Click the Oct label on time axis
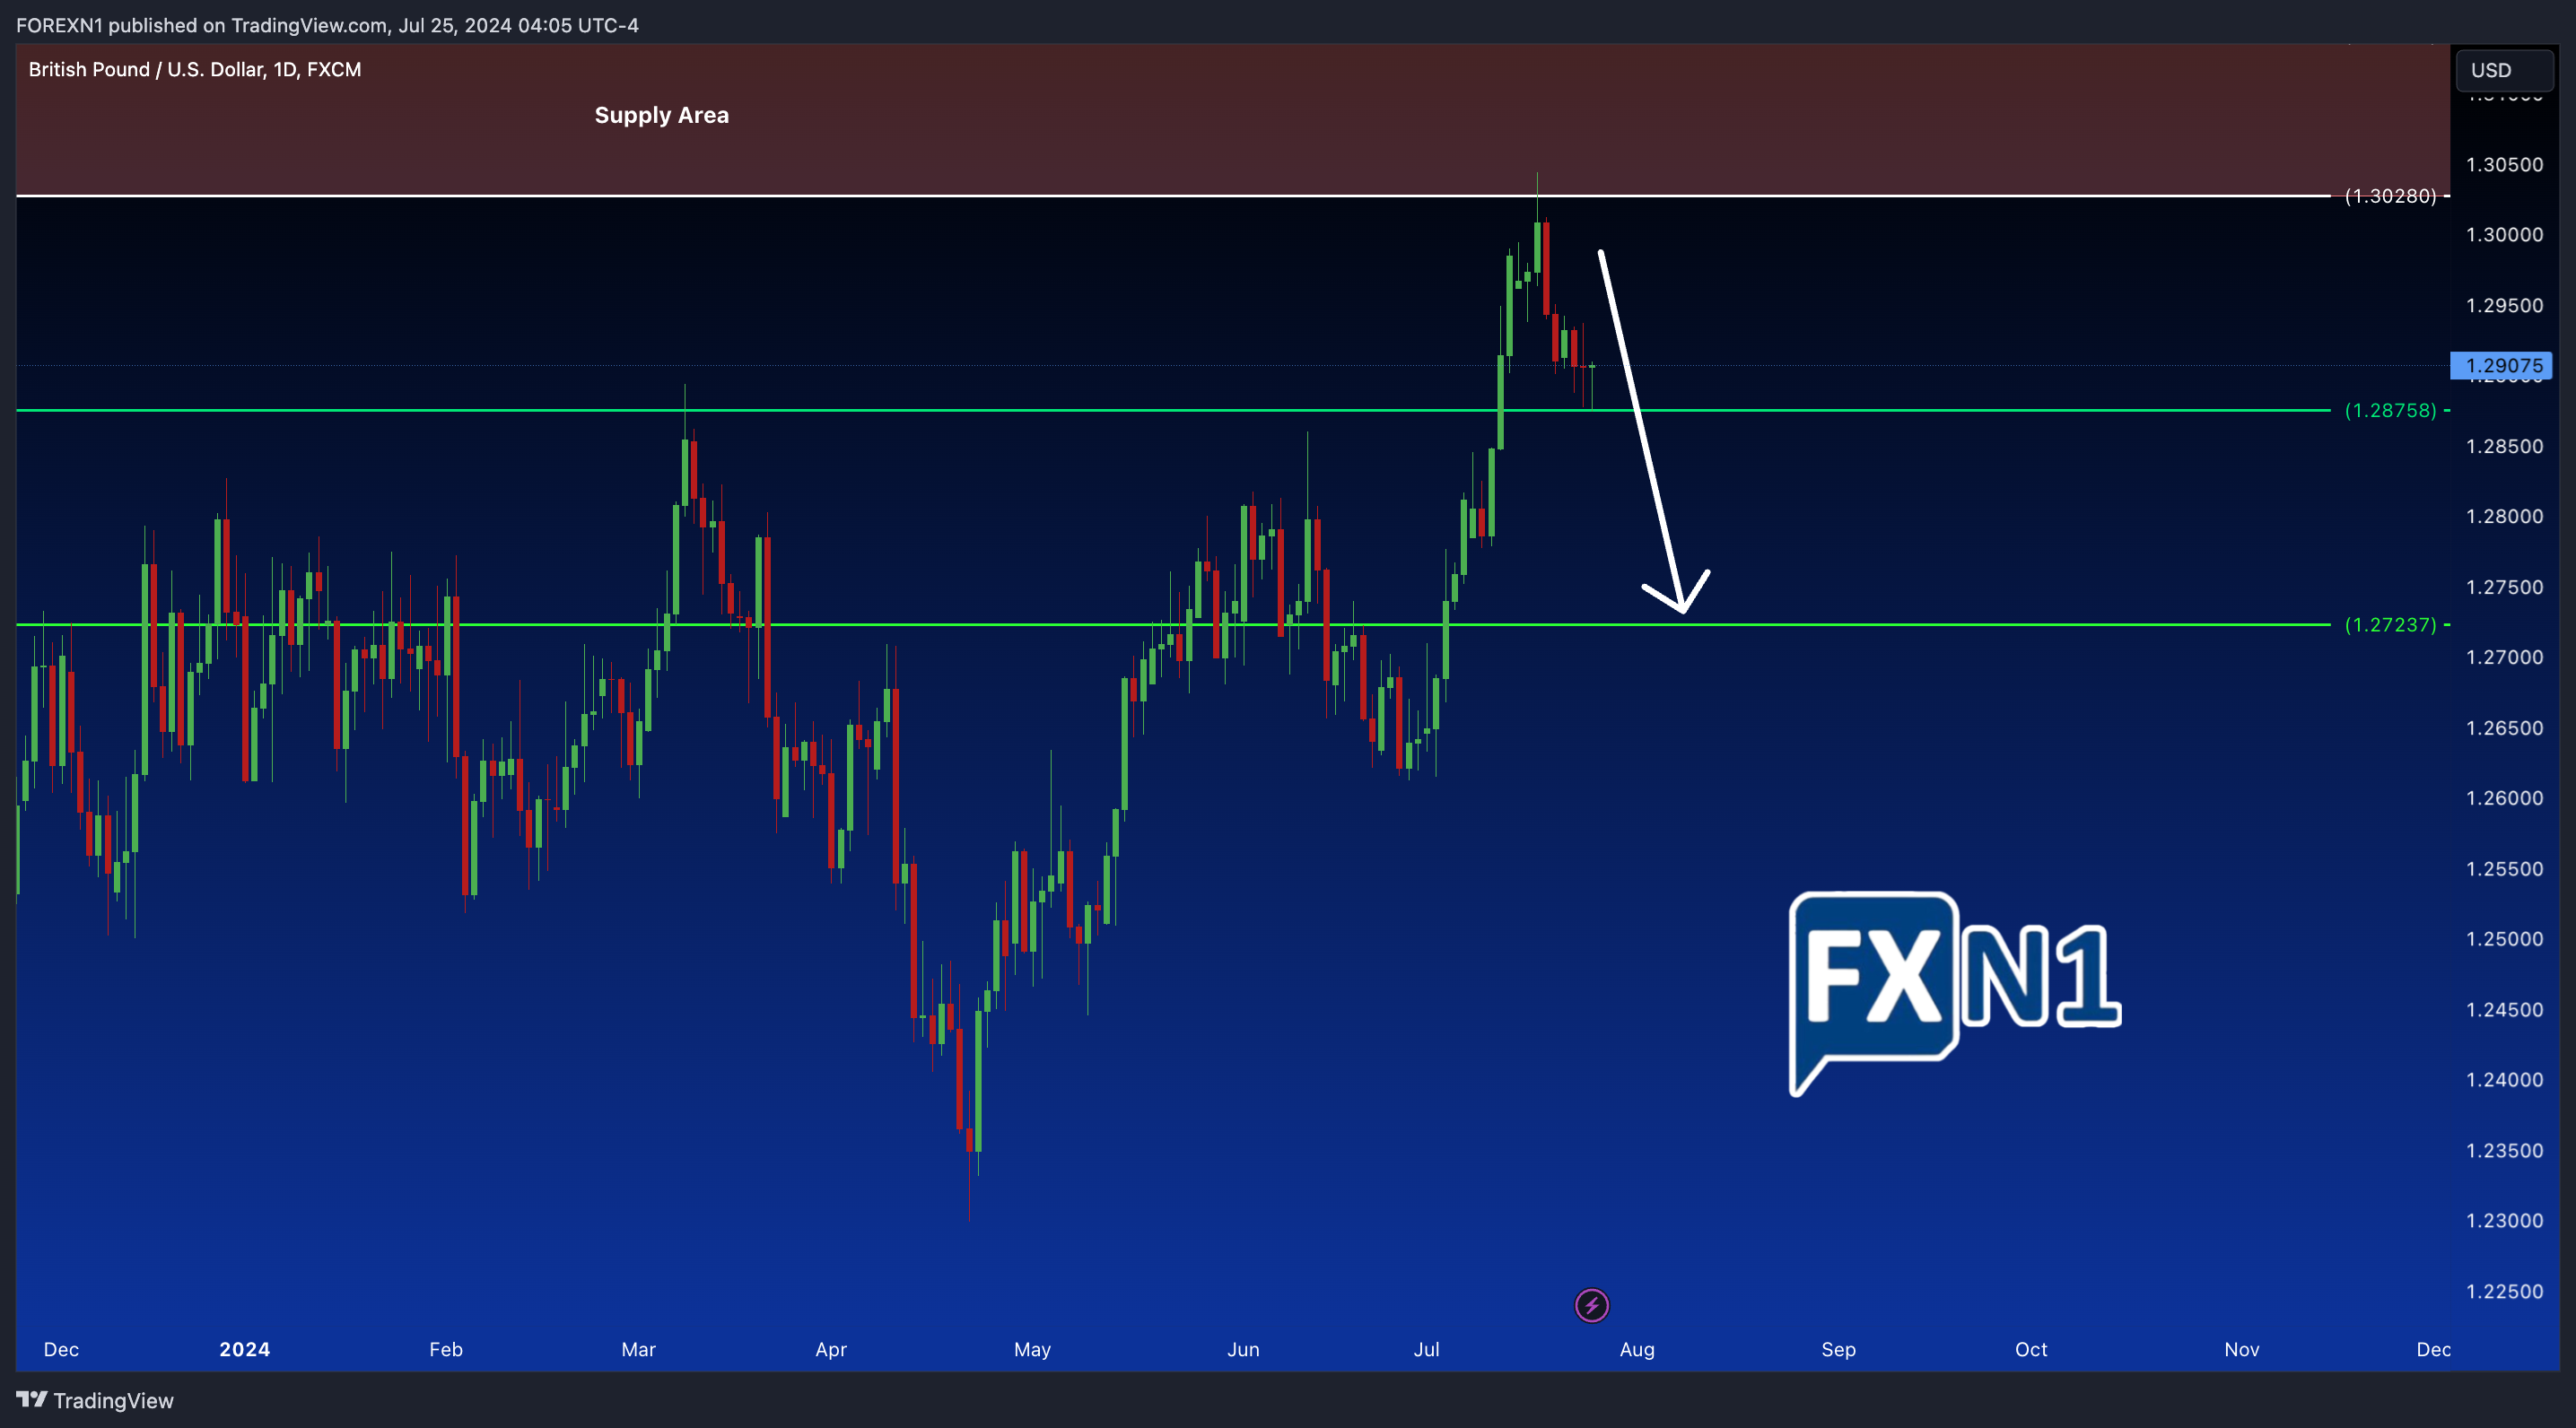The height and width of the screenshot is (1428, 2576). click(2031, 1349)
